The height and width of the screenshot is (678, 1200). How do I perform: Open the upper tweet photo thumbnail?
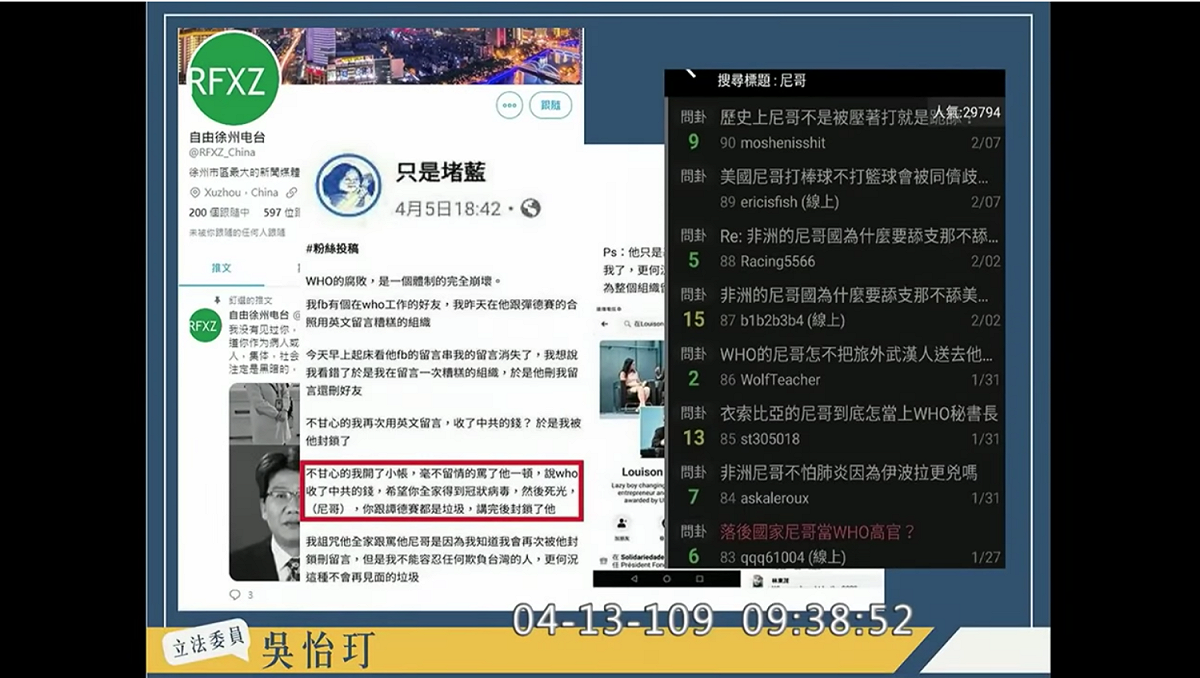click(x=264, y=412)
